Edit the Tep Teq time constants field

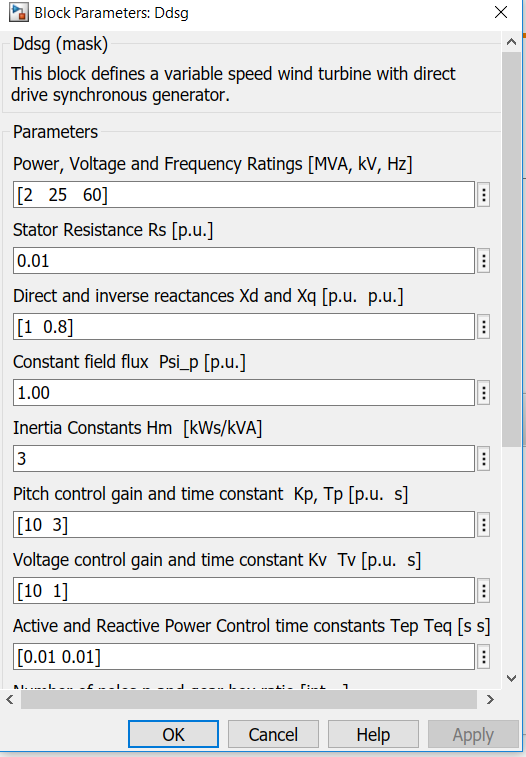[244, 657]
